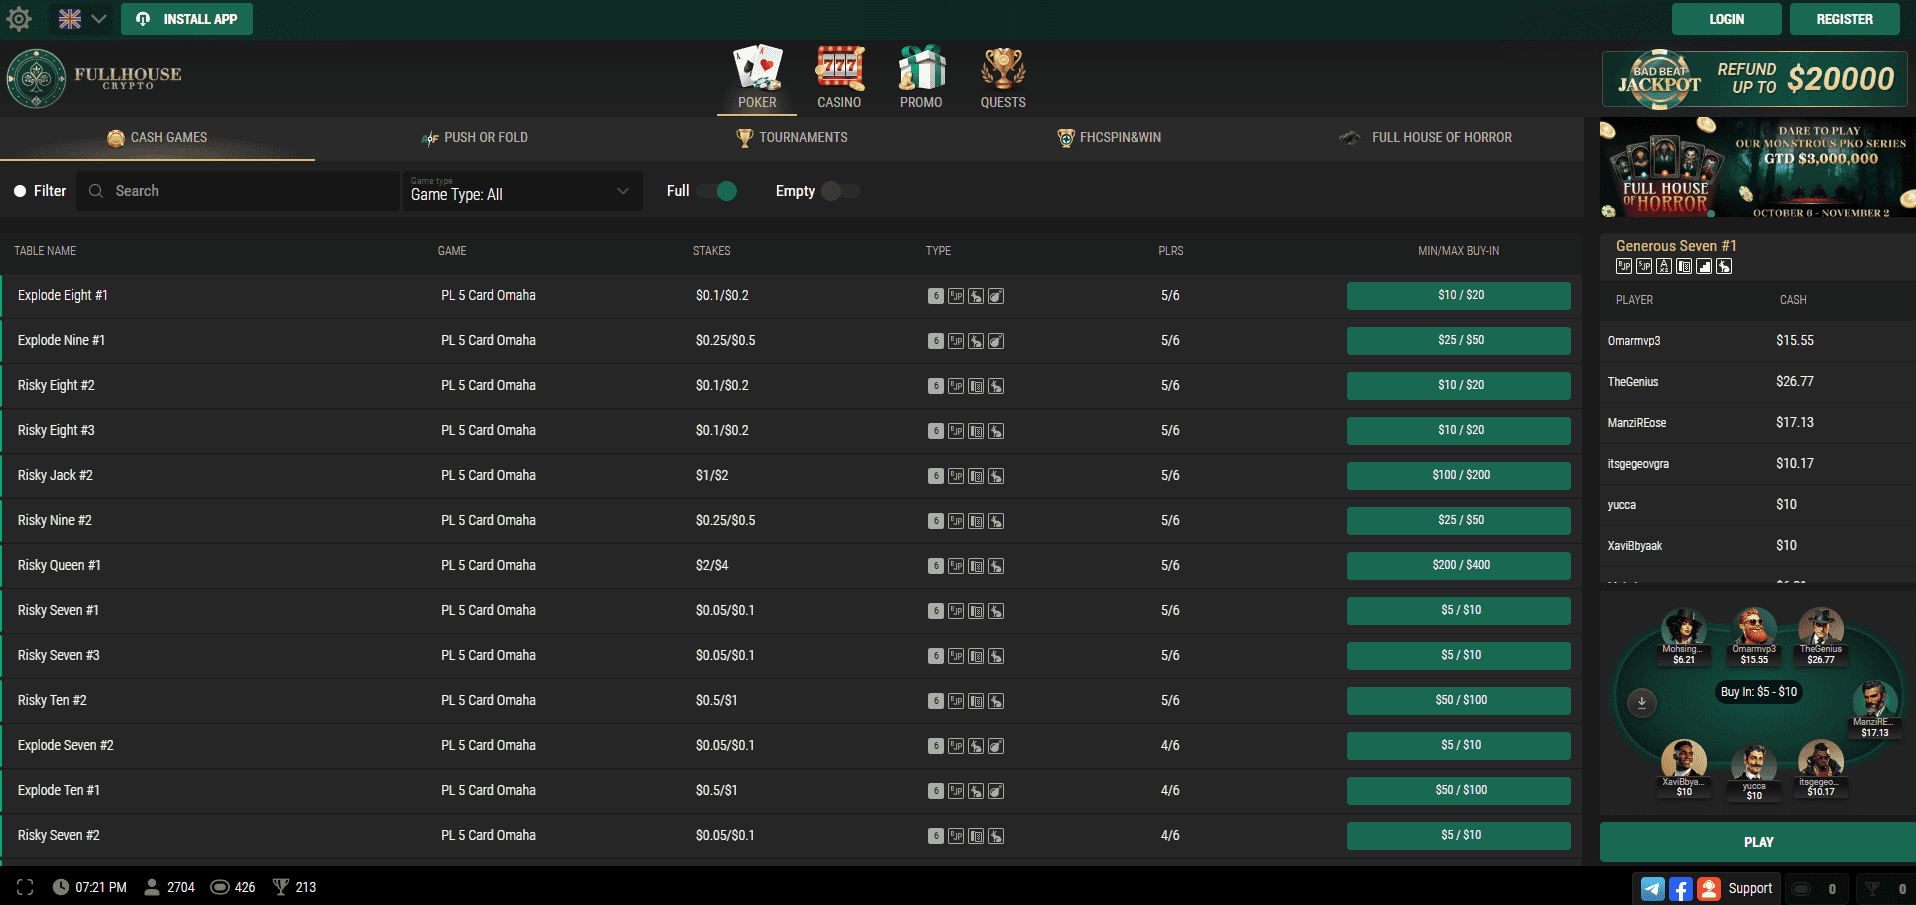
Task: Expand the Game Type dropdown
Action: tap(520, 191)
